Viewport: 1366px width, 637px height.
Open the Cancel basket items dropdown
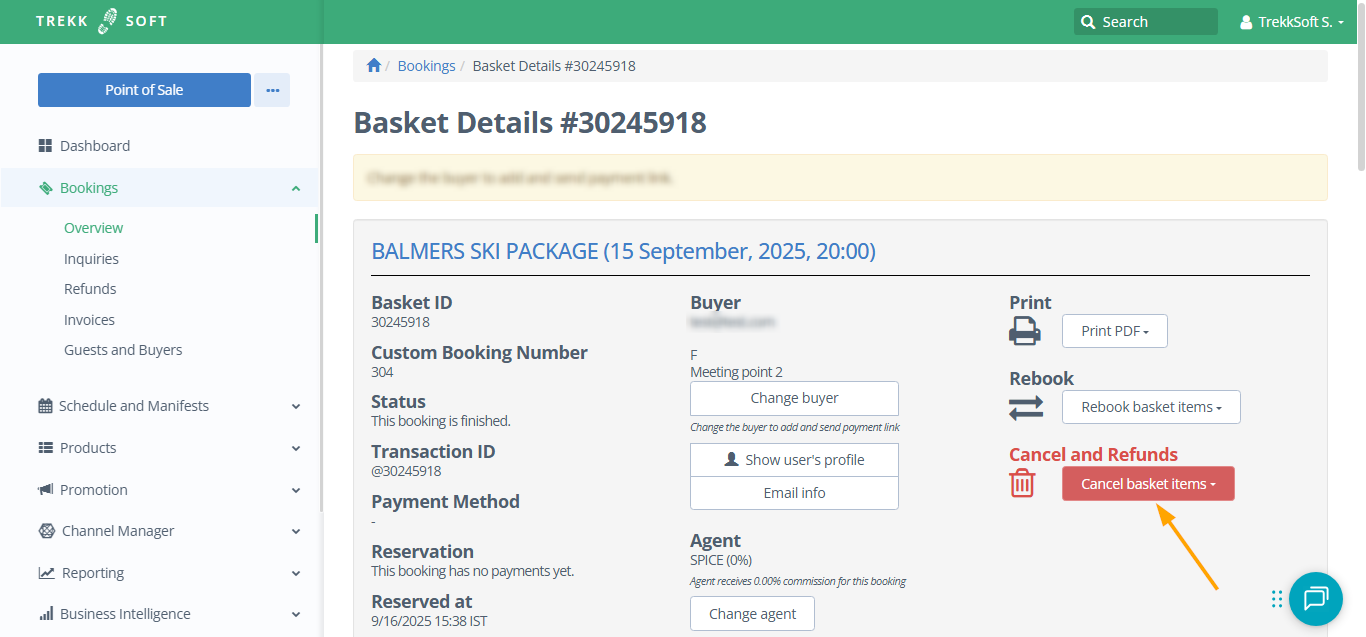[1147, 484]
